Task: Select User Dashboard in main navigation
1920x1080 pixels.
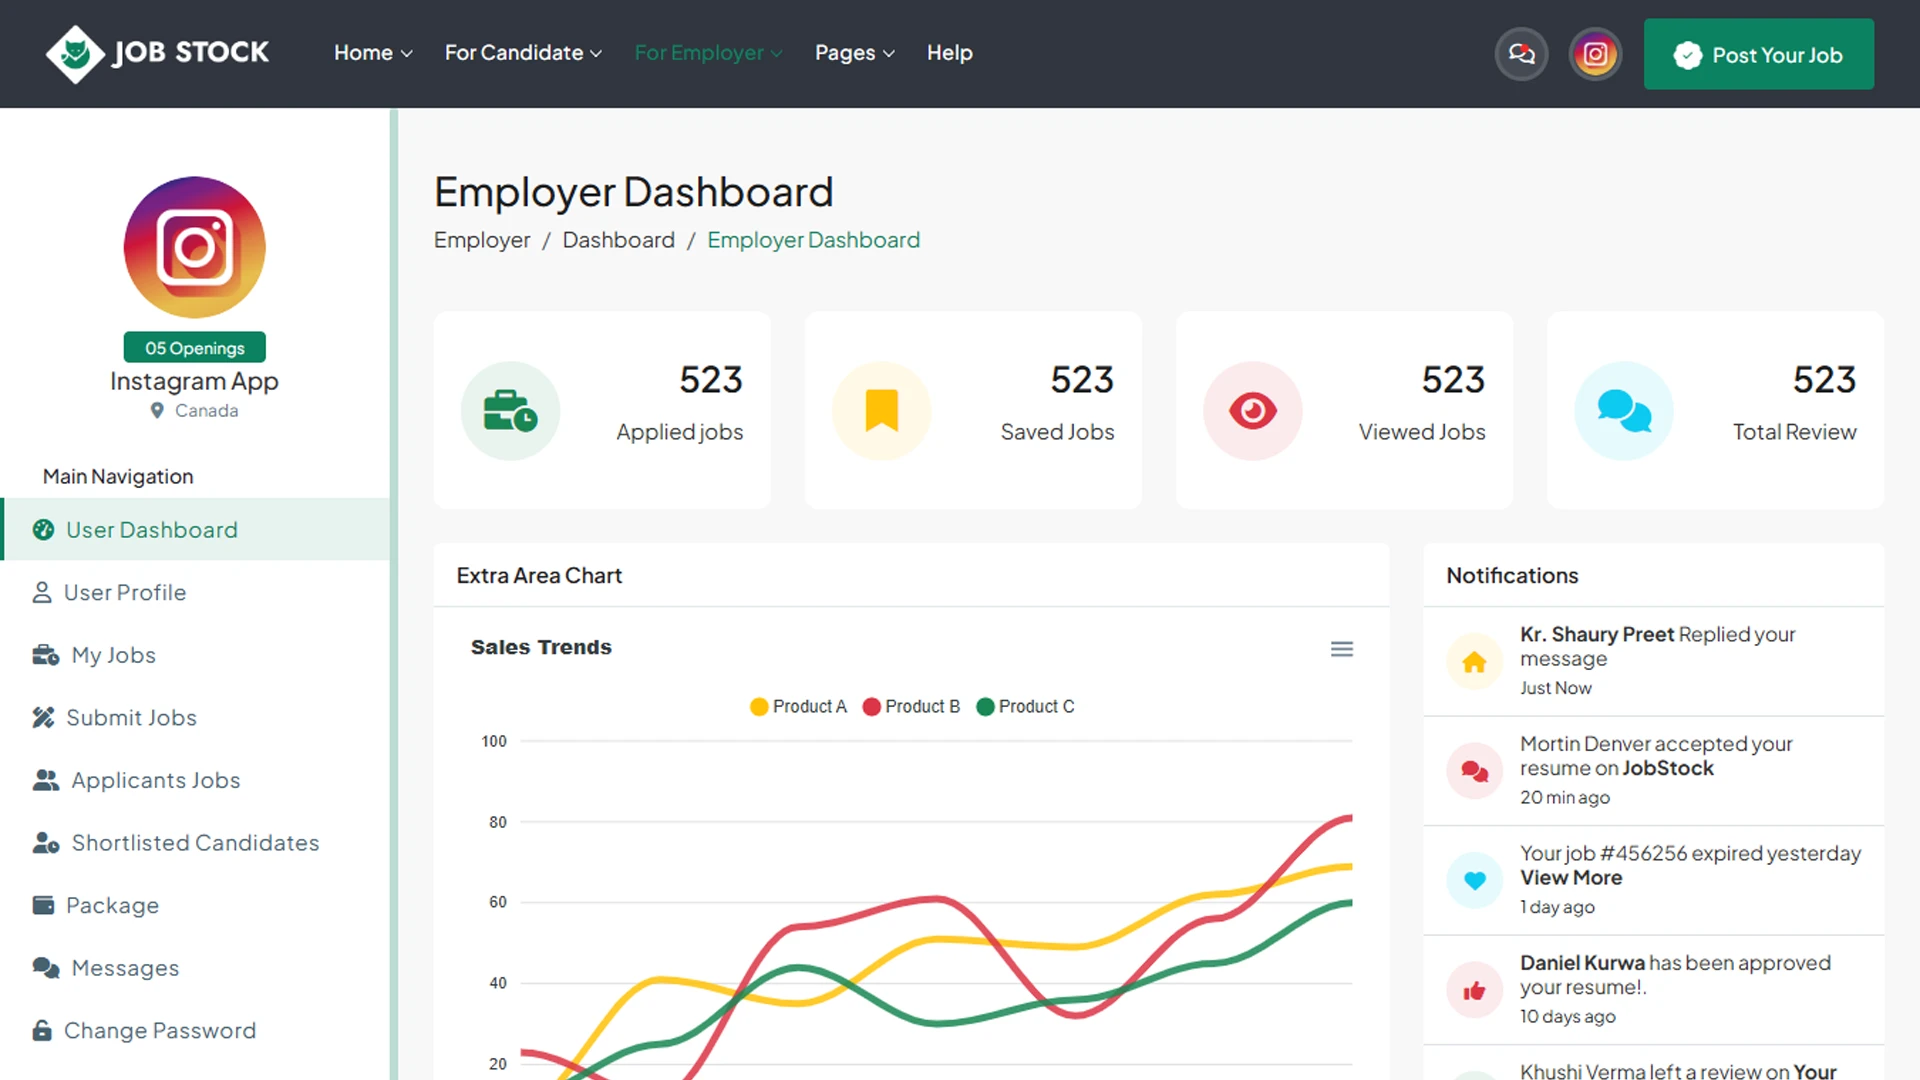Action: [196, 530]
